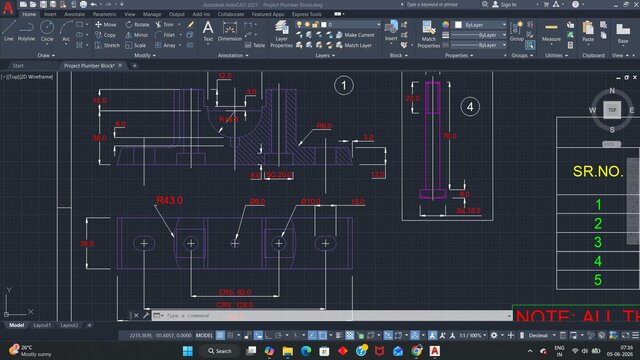Click the Stretch tool
This screenshot has width=640, height=360.
[107, 45]
